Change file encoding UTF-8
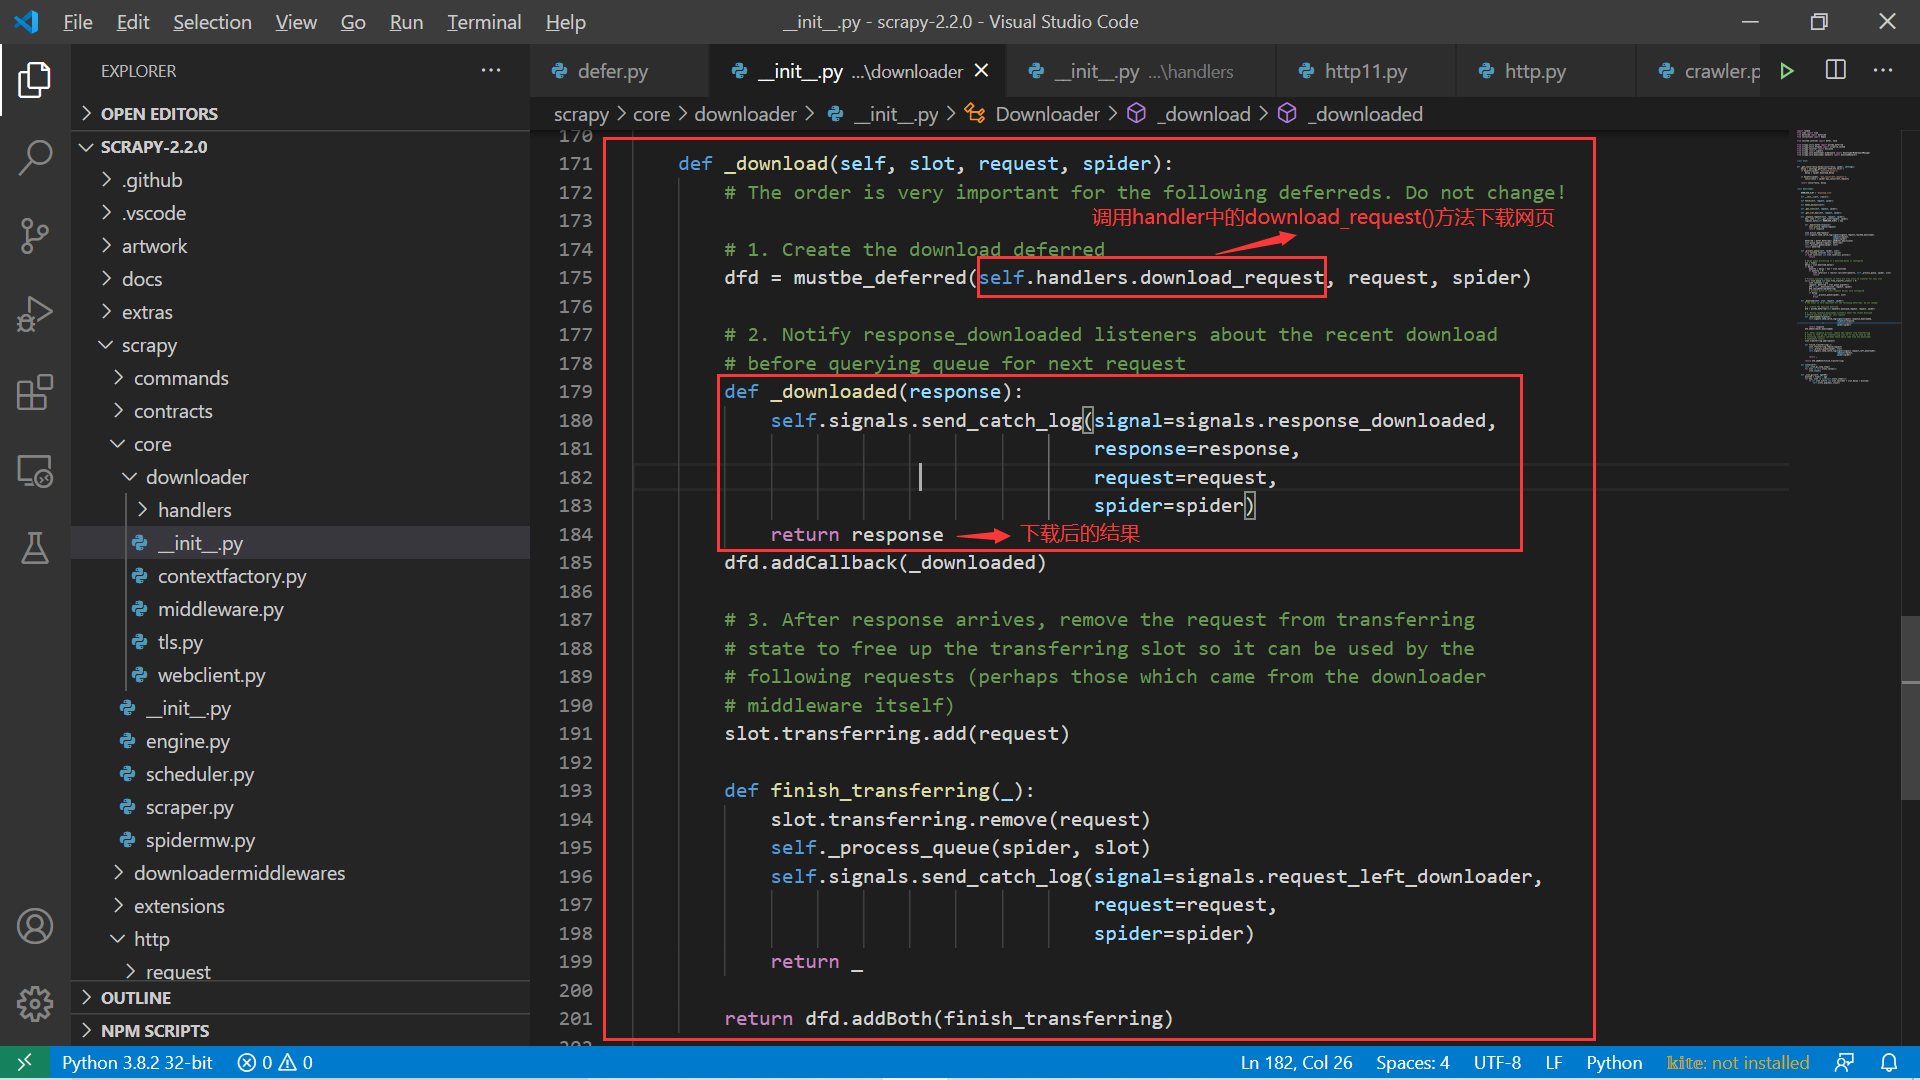 (1497, 1062)
